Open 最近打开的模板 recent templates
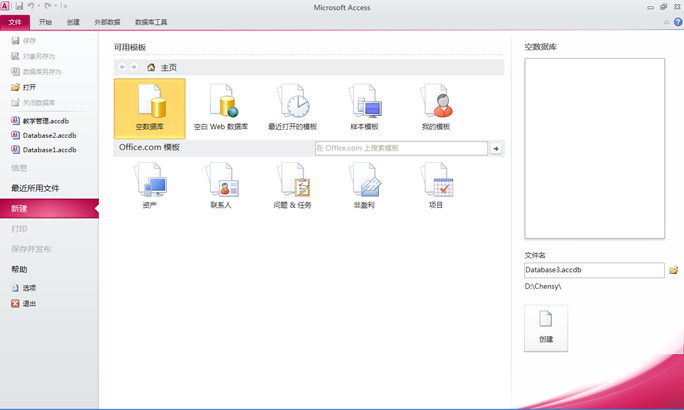The image size is (684, 410). tap(293, 109)
